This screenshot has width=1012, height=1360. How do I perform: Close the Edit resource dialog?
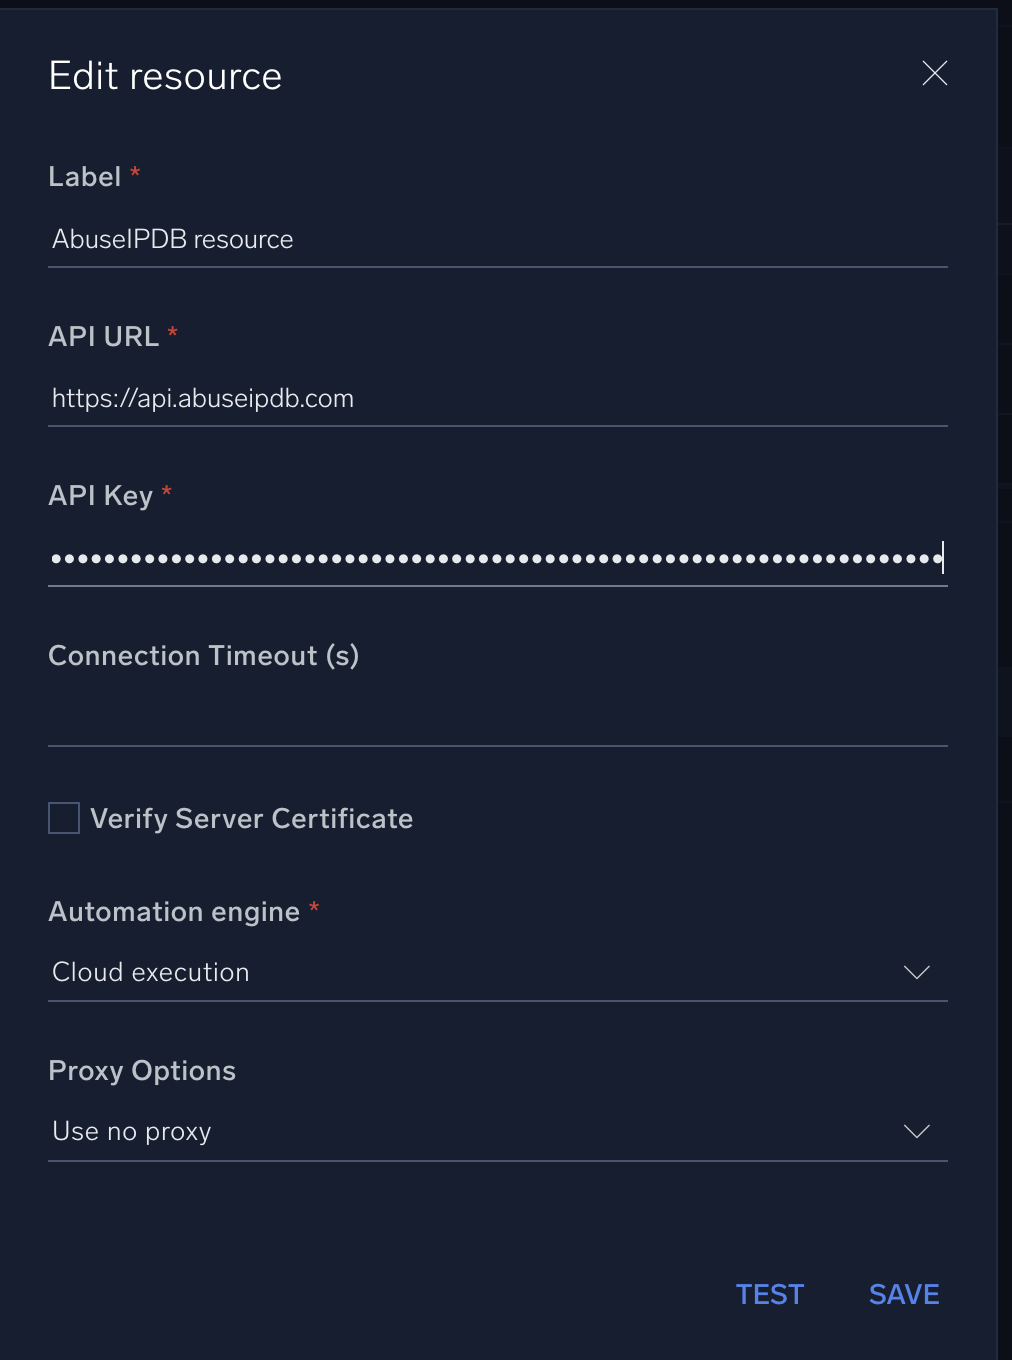[x=934, y=73]
